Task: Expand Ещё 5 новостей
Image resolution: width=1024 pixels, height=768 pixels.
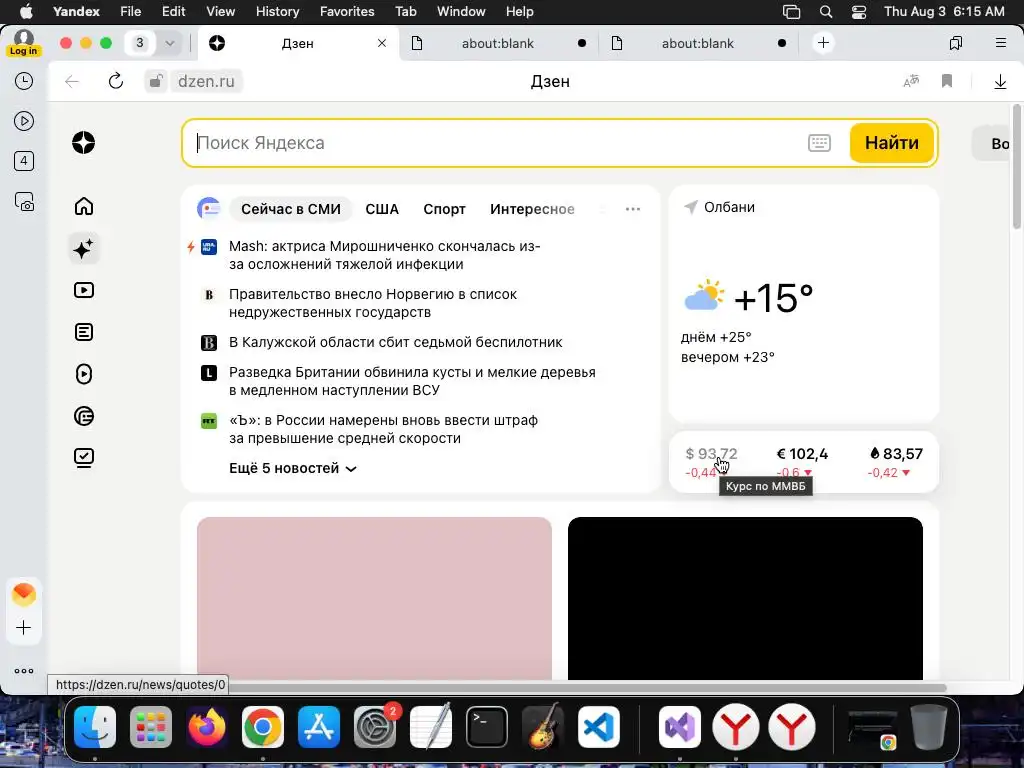Action: (x=293, y=468)
